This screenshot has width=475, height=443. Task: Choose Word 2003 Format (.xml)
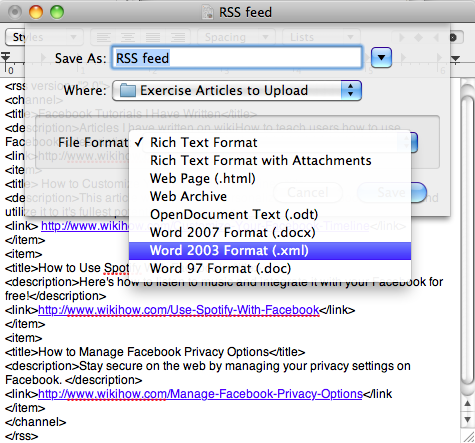tap(270, 251)
